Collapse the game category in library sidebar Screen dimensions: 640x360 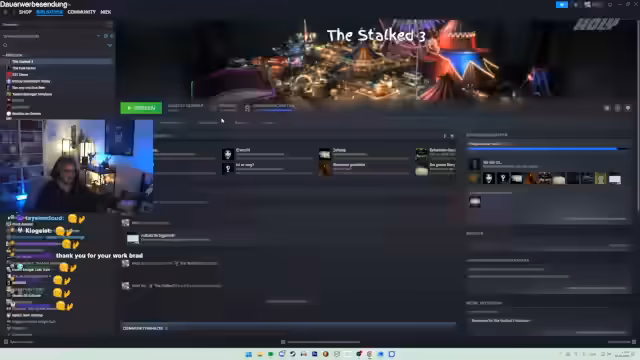click(4, 55)
